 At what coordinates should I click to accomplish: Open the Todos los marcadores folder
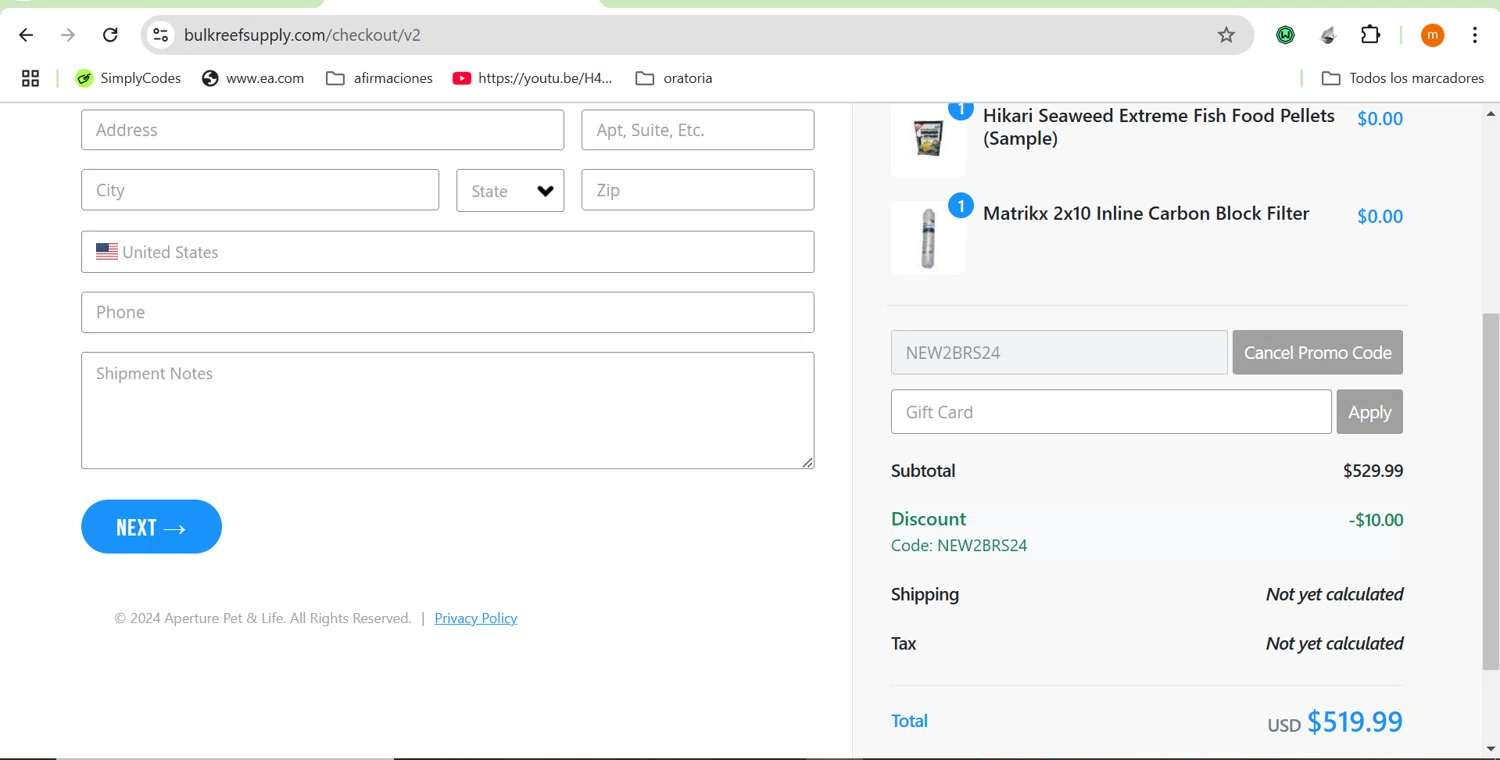[1402, 78]
